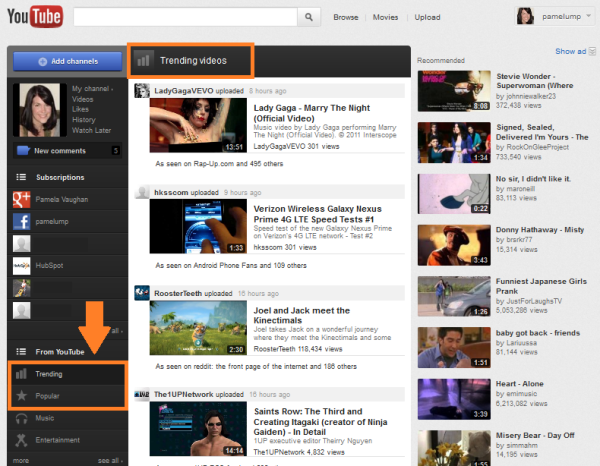Screen dimensions: 600x466
Task: Click the Add channels button
Action: tap(66, 62)
